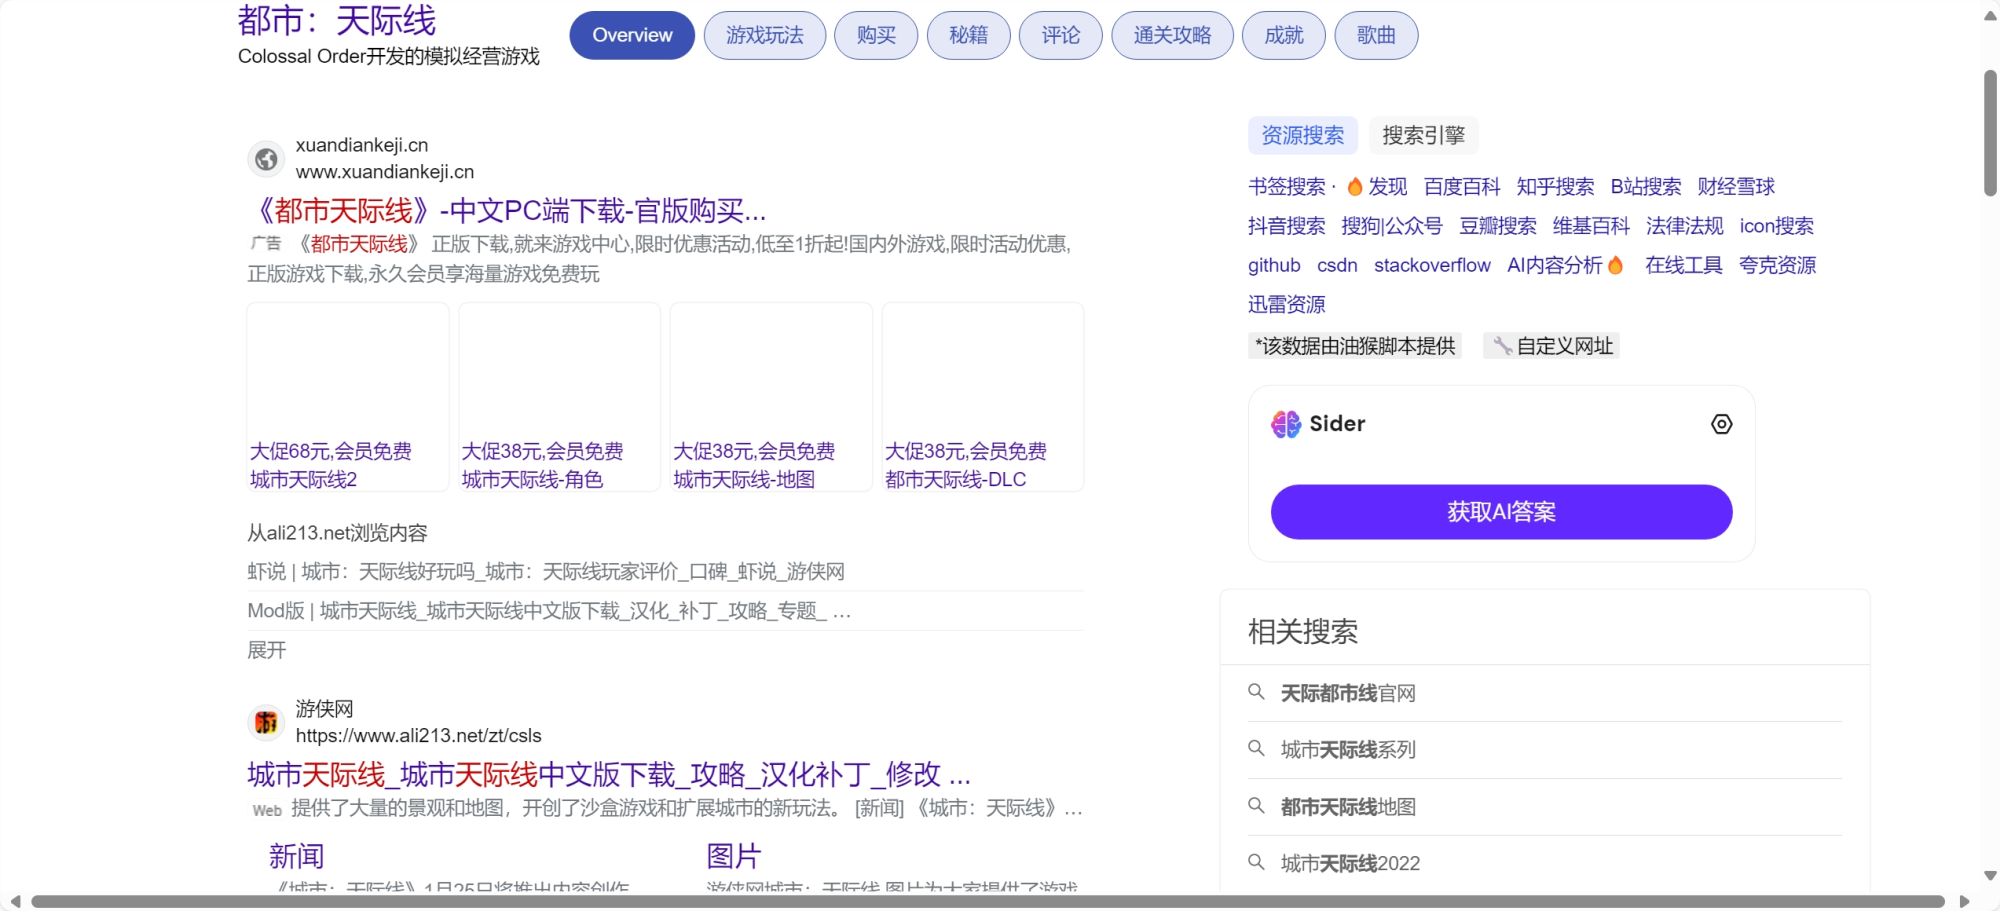Click the vertical scrollbar down arrow
This screenshot has height=911, width=2000.
(1990, 875)
